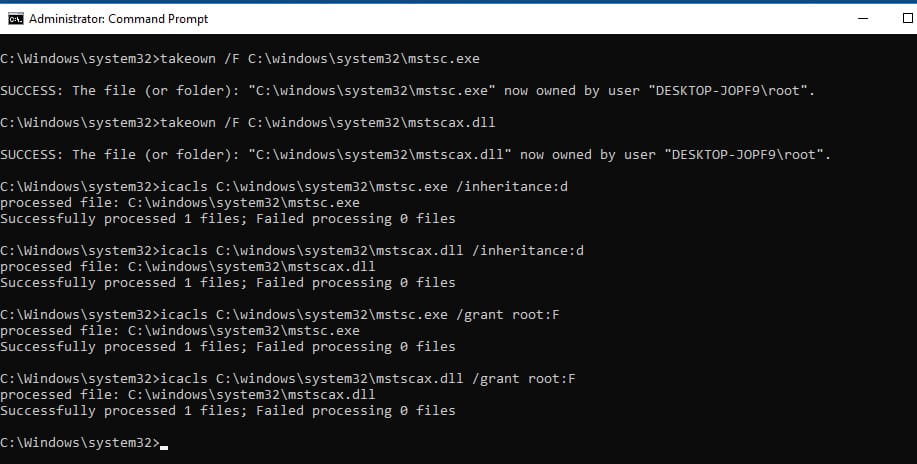
Task: Click the icacls mstsc.exe /grant root:F command
Action: (x=280, y=315)
